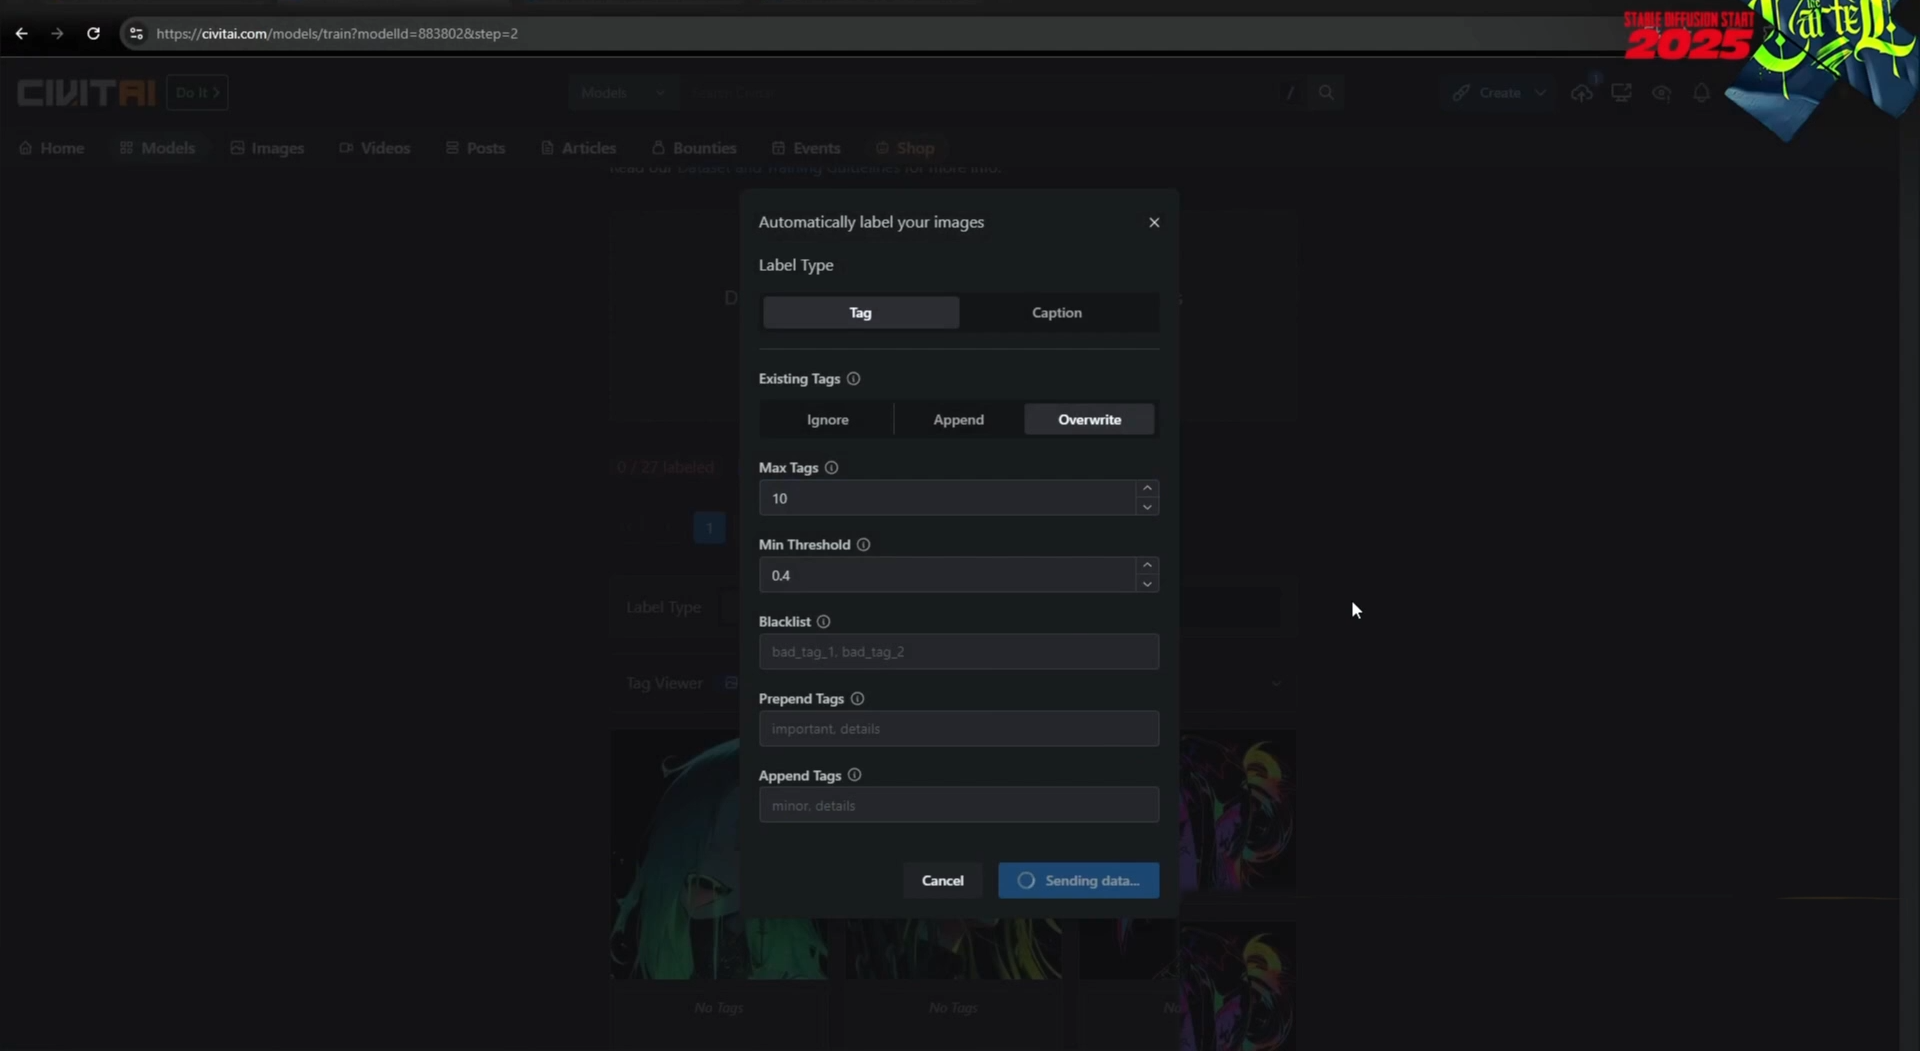Viewport: 1920px width, 1051px height.
Task: Choose Overwrite for existing tags
Action: coord(1089,419)
